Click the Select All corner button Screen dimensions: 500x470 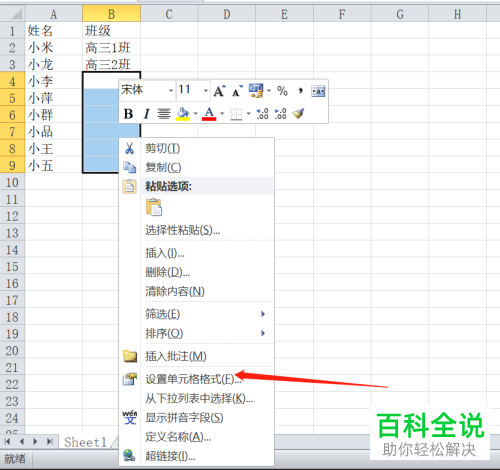coord(12,14)
